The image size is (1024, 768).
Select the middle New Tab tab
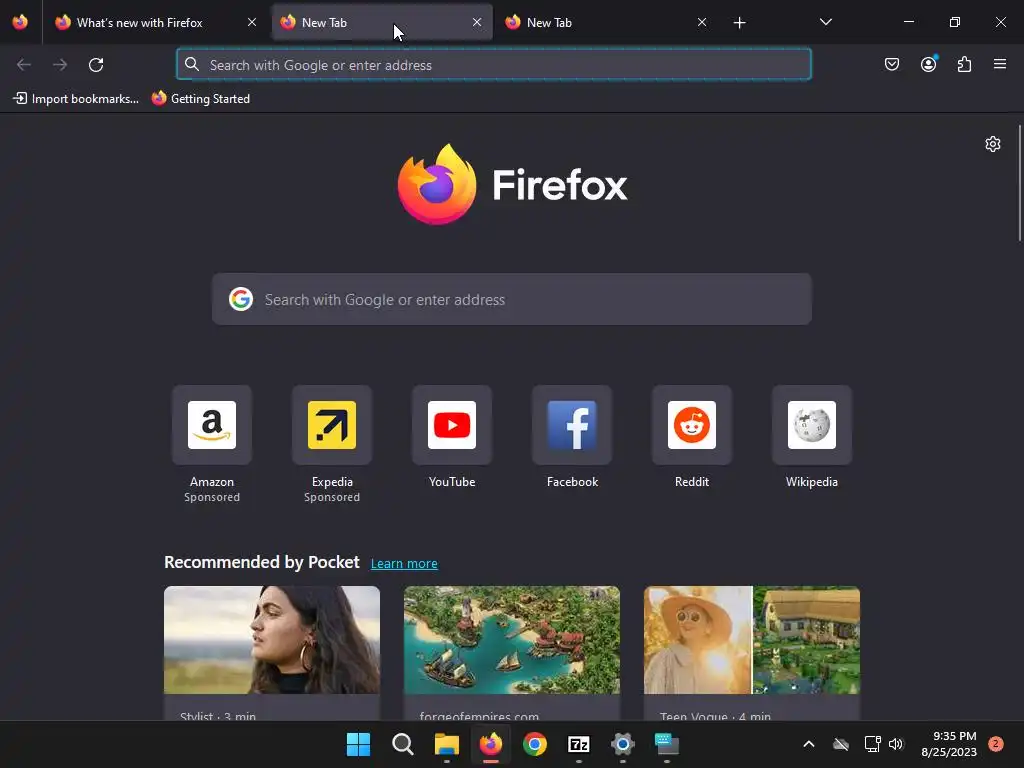[381, 22]
